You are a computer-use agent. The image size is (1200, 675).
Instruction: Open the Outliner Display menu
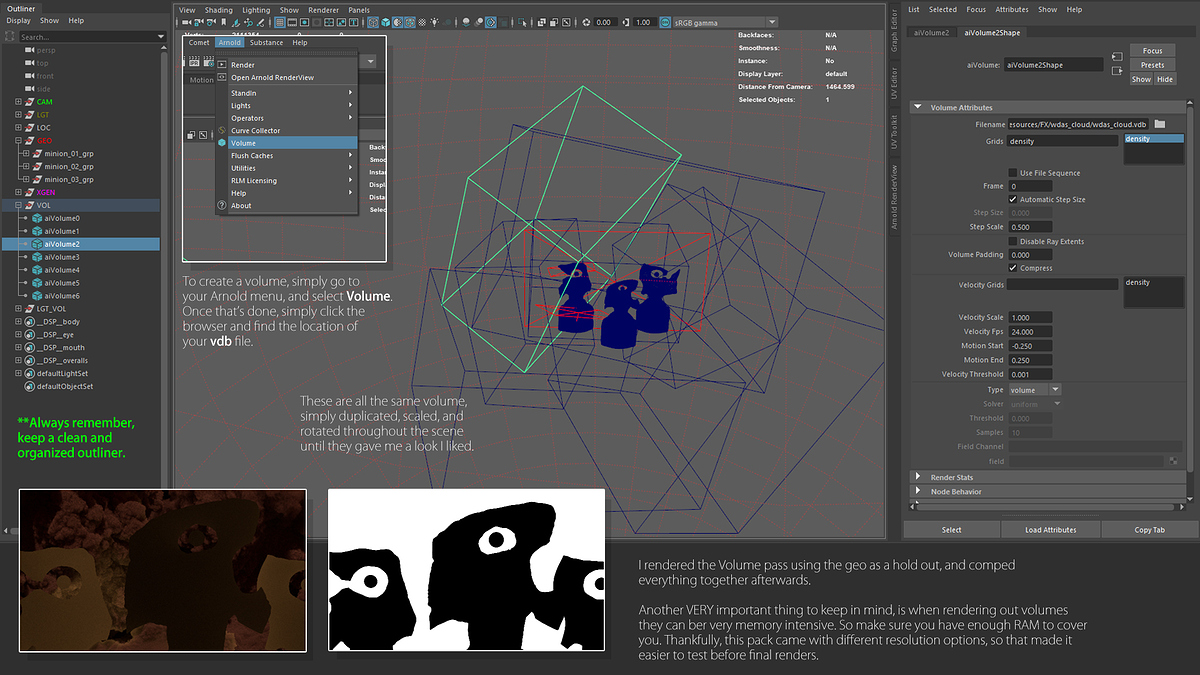point(18,20)
